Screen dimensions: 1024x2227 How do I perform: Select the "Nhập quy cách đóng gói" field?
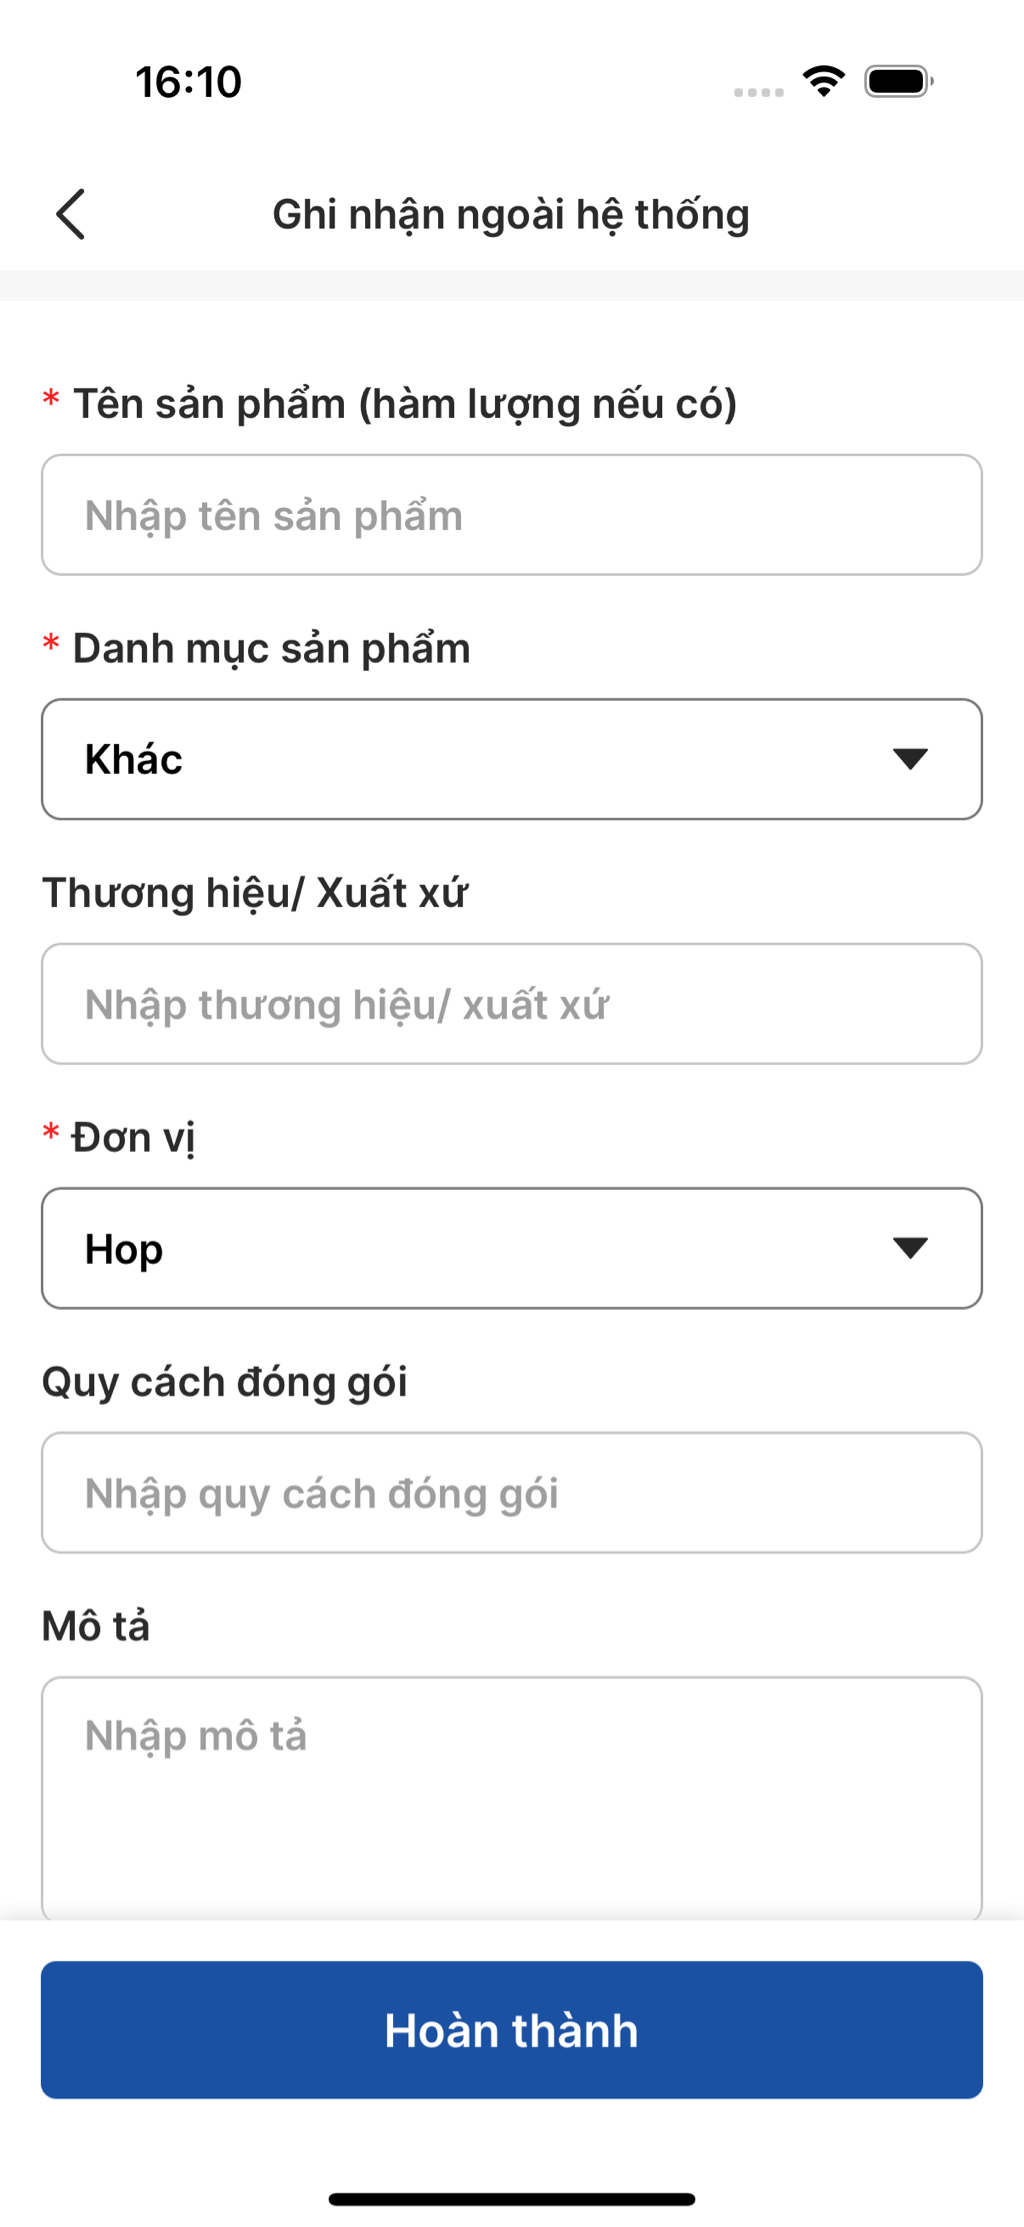pos(511,1493)
